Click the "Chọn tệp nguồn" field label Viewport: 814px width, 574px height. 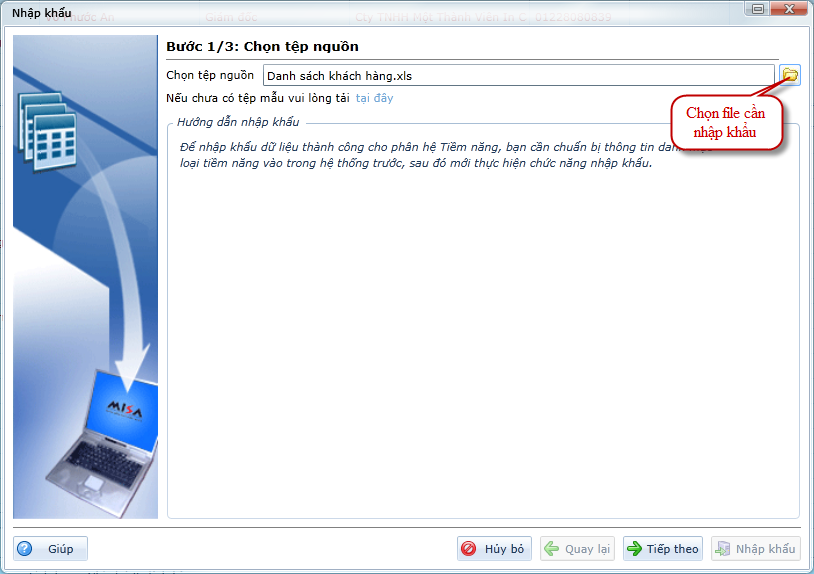pyautogui.click(x=210, y=75)
